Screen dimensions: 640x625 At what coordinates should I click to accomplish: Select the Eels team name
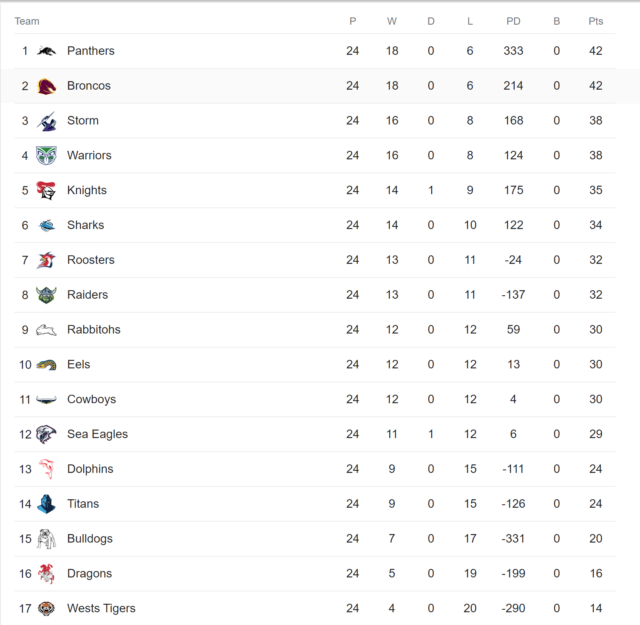(78, 364)
